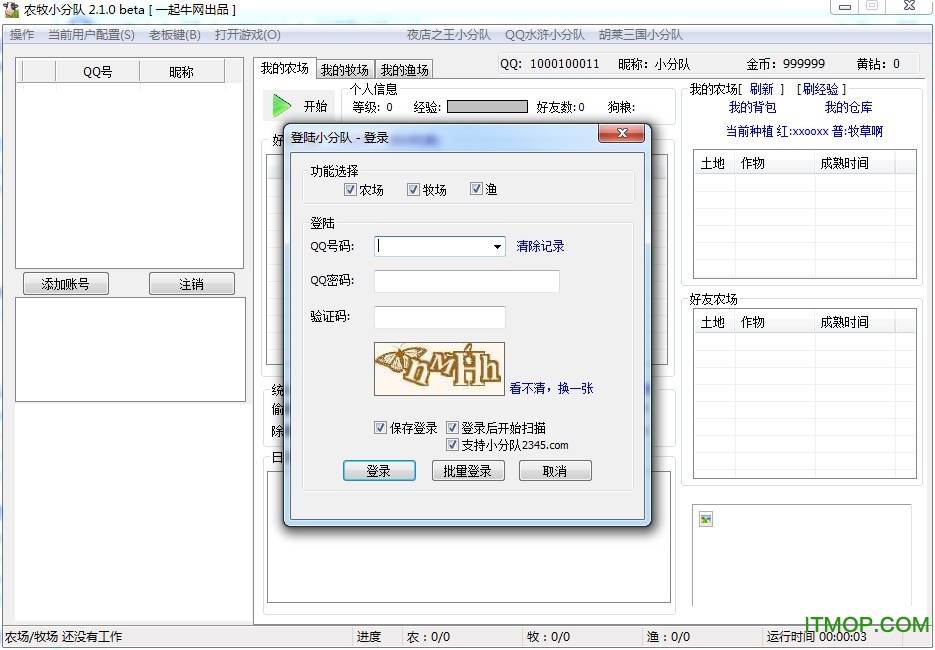Screen dimensions: 935x650
Task: Toggle 支持小分队2345.com checkbox
Action: [x=453, y=444]
